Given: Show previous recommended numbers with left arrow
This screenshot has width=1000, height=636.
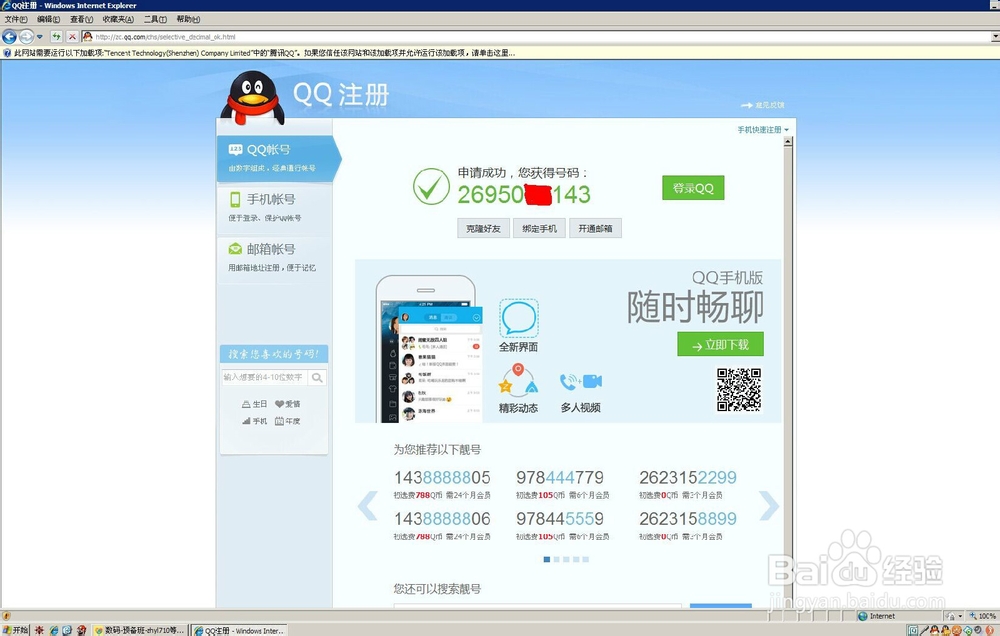Looking at the screenshot, I should pos(367,507).
